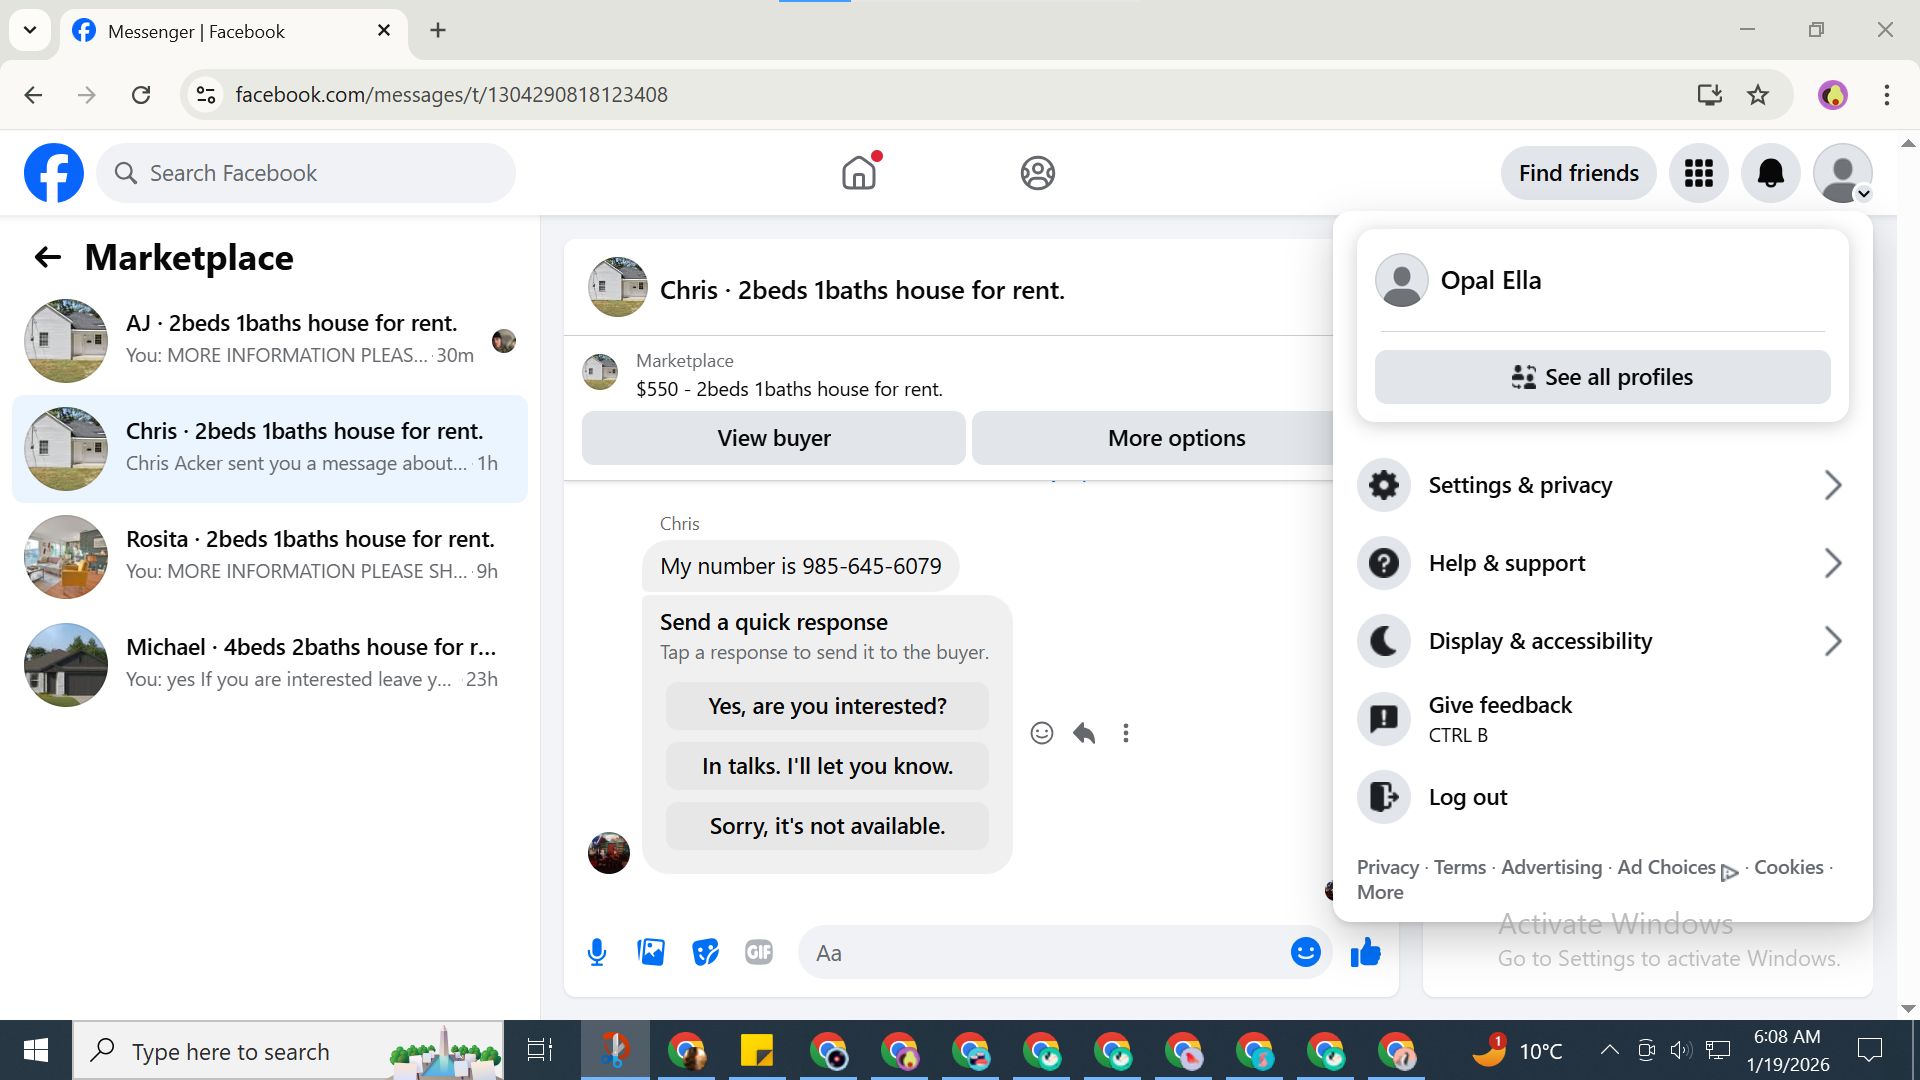
Task: Expand Settings & privacy submenu
Action: click(x=1603, y=485)
